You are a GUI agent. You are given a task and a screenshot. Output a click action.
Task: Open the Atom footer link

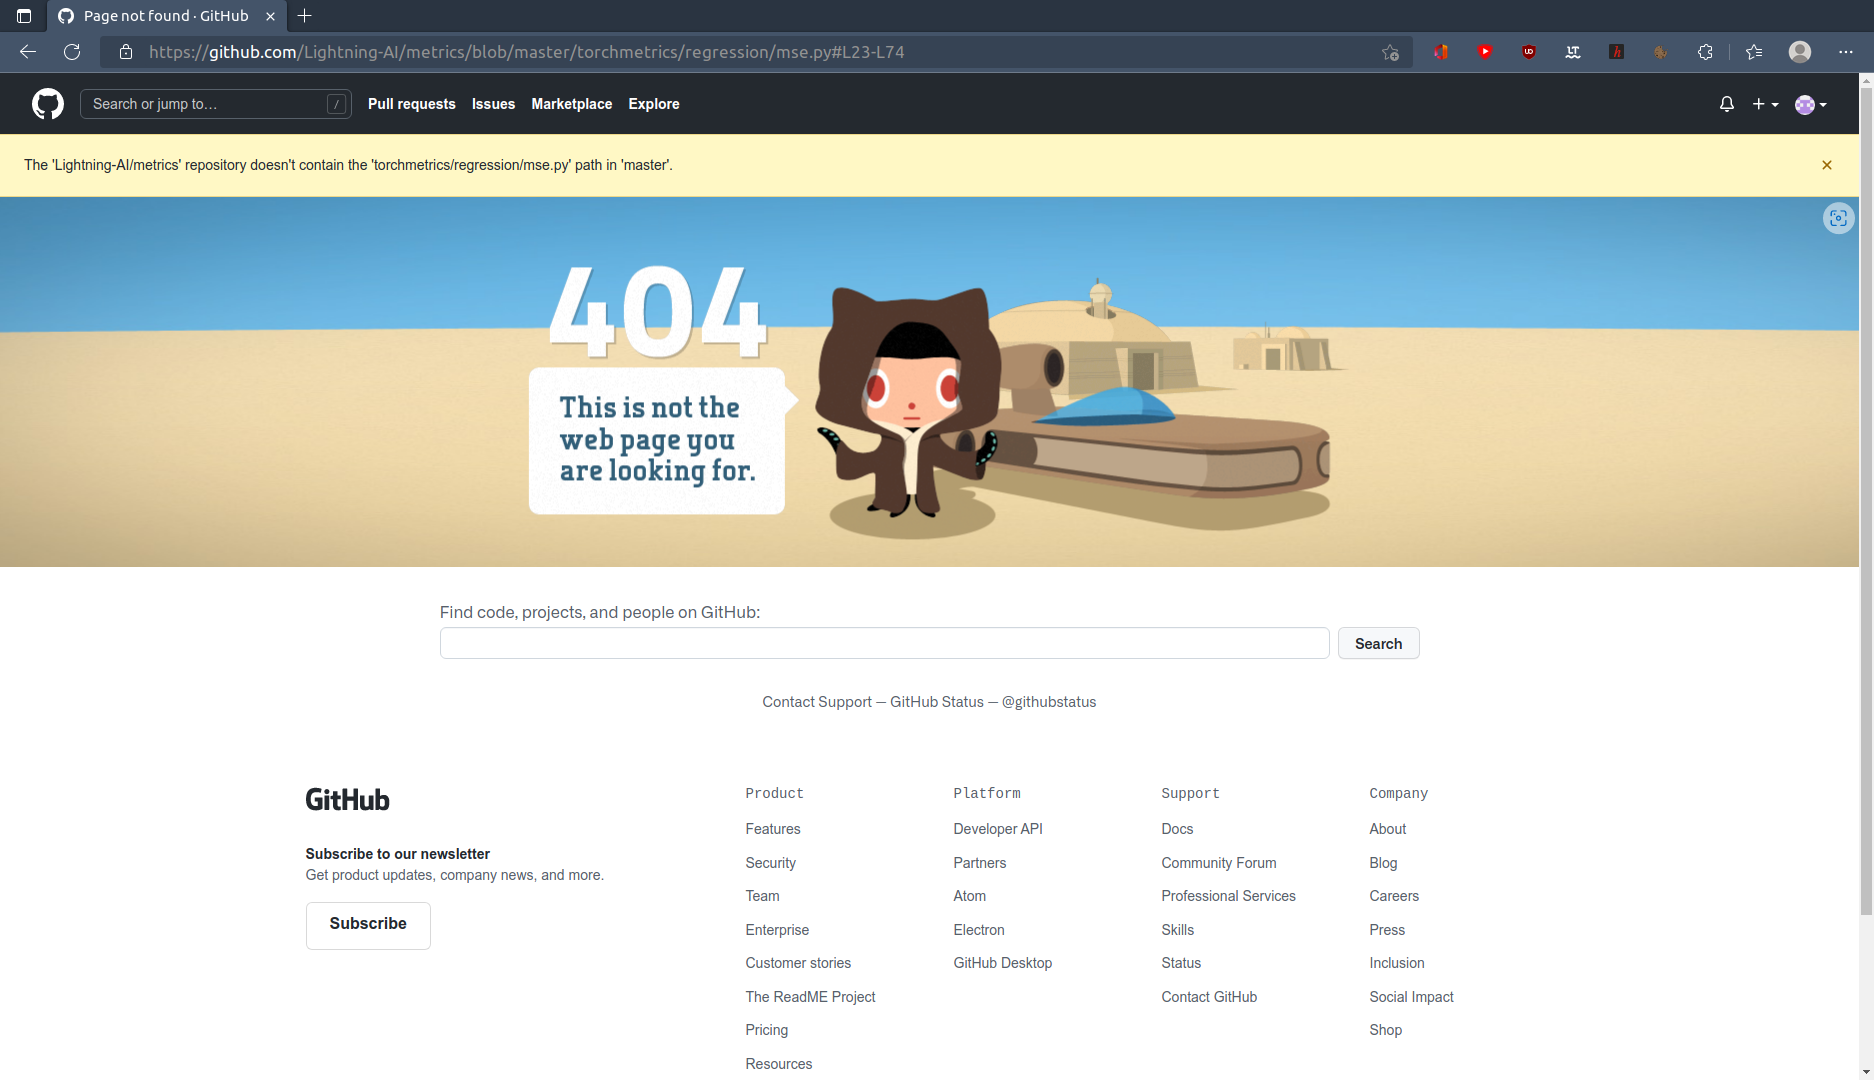[970, 896]
